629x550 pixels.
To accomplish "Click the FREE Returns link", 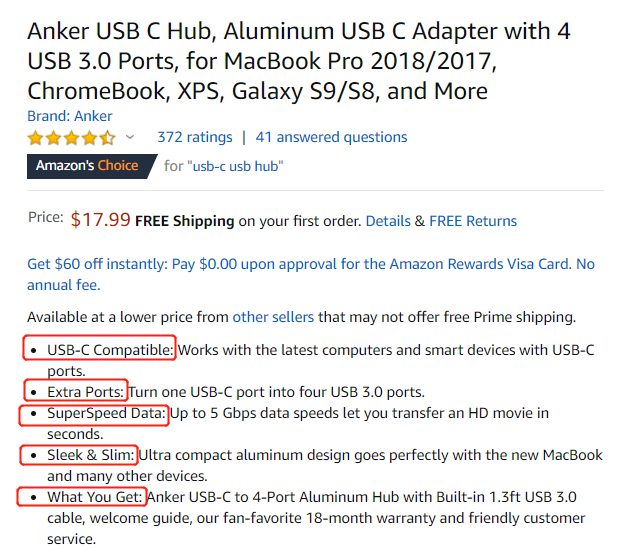I will tap(473, 221).
